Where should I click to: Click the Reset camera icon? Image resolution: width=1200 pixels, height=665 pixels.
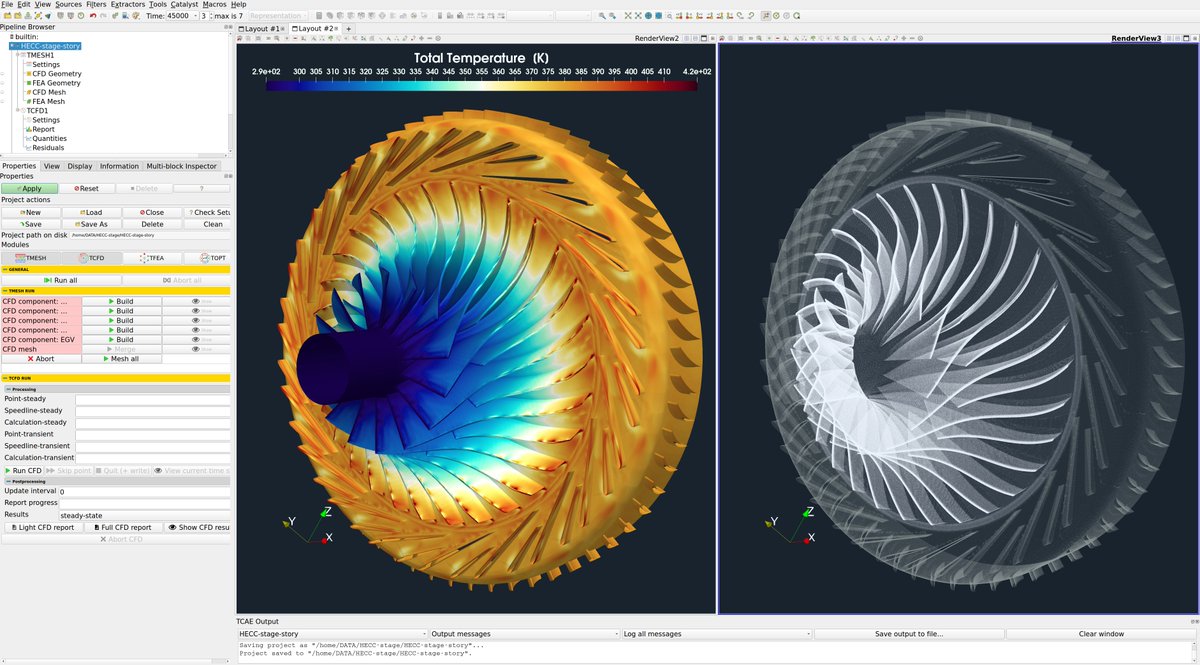[628, 17]
